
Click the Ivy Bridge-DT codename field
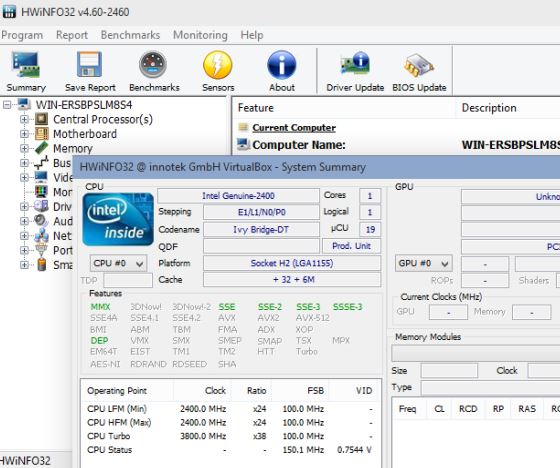pyautogui.click(x=261, y=229)
